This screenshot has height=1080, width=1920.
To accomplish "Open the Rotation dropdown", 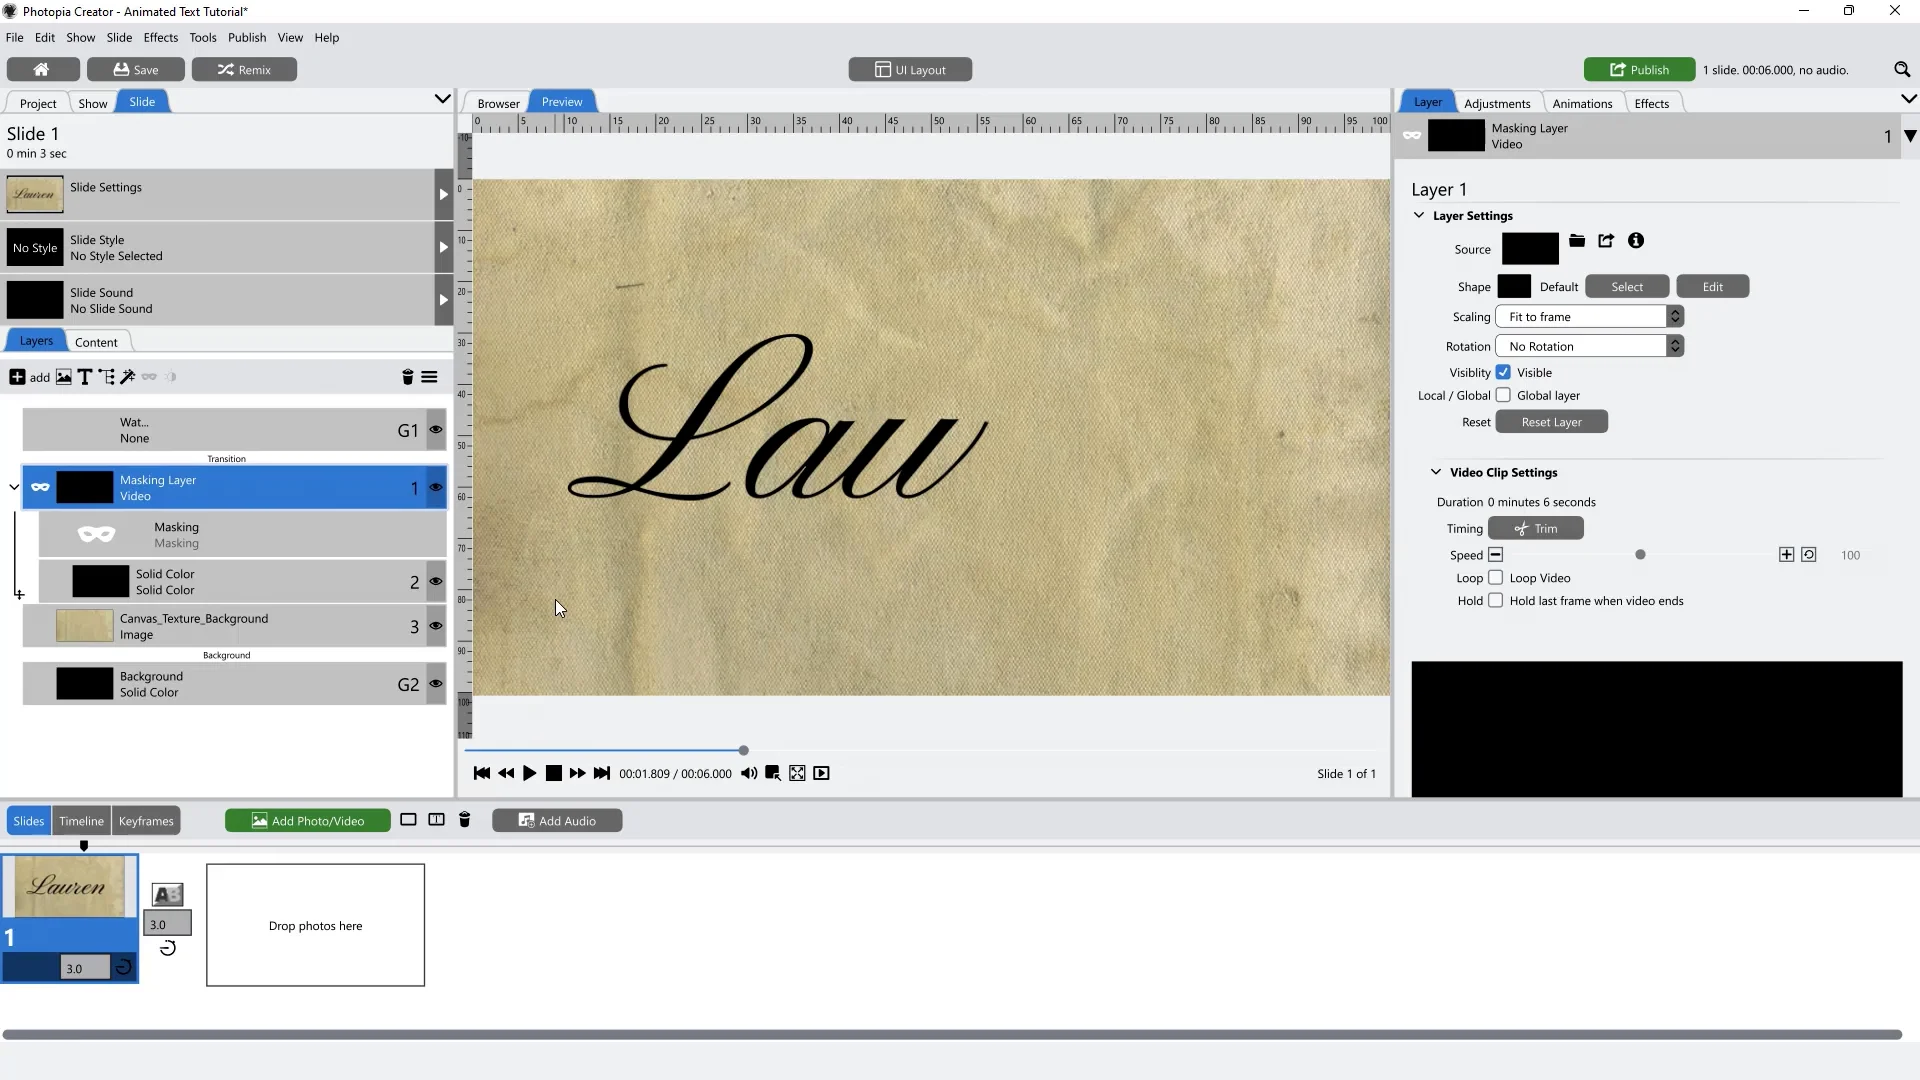I will (1589, 346).
